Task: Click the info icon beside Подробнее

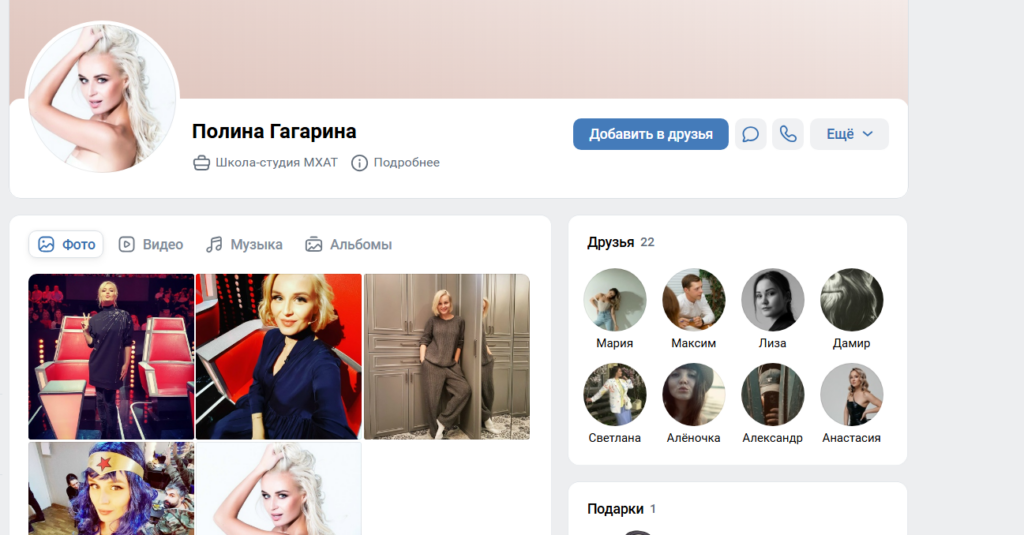Action: pyautogui.click(x=359, y=163)
